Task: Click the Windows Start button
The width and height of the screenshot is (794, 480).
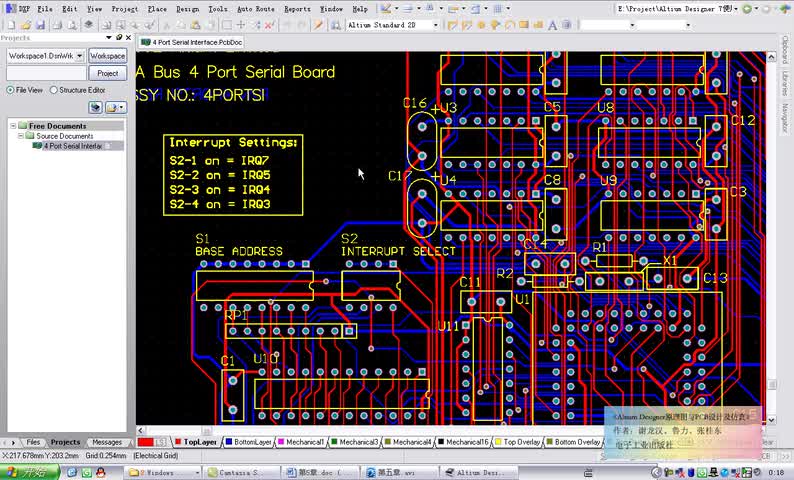Action: [29, 472]
